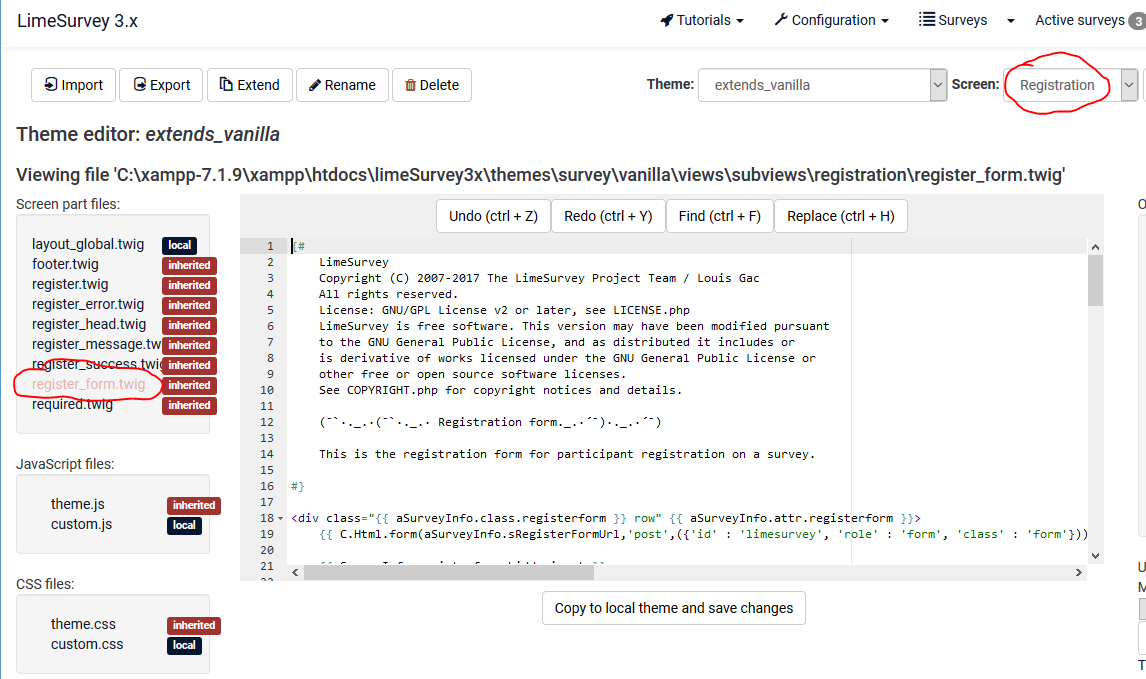Click the editor scroll right arrow

coord(1079,572)
